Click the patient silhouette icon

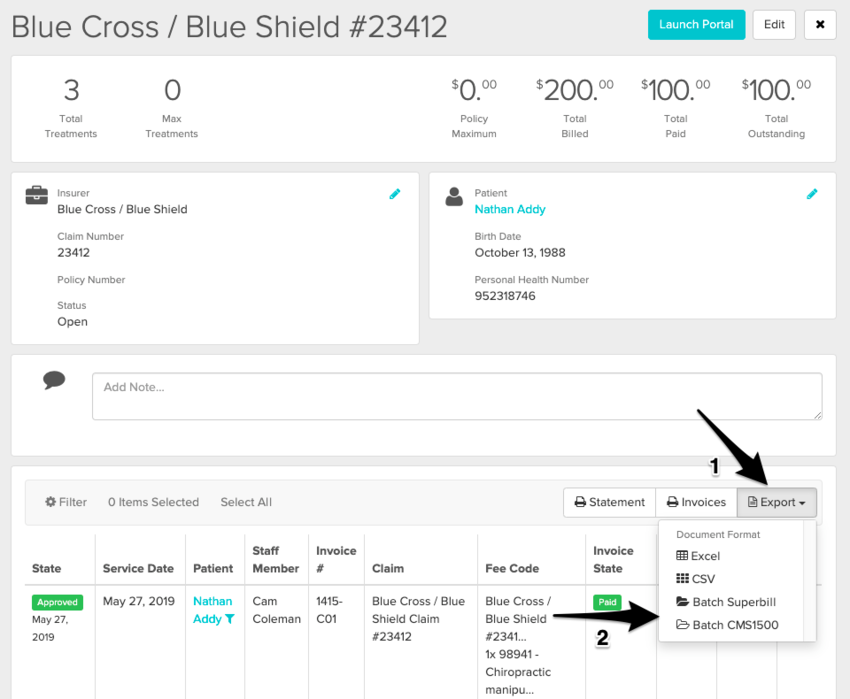[x=454, y=196]
